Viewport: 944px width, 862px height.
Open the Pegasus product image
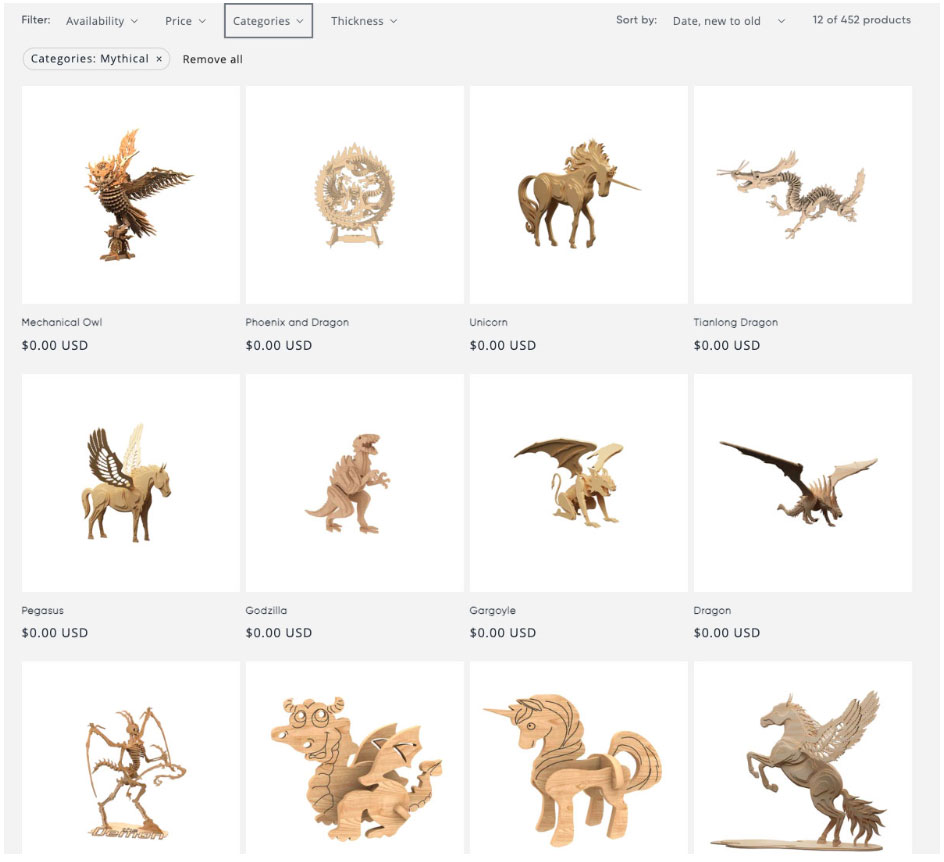131,483
